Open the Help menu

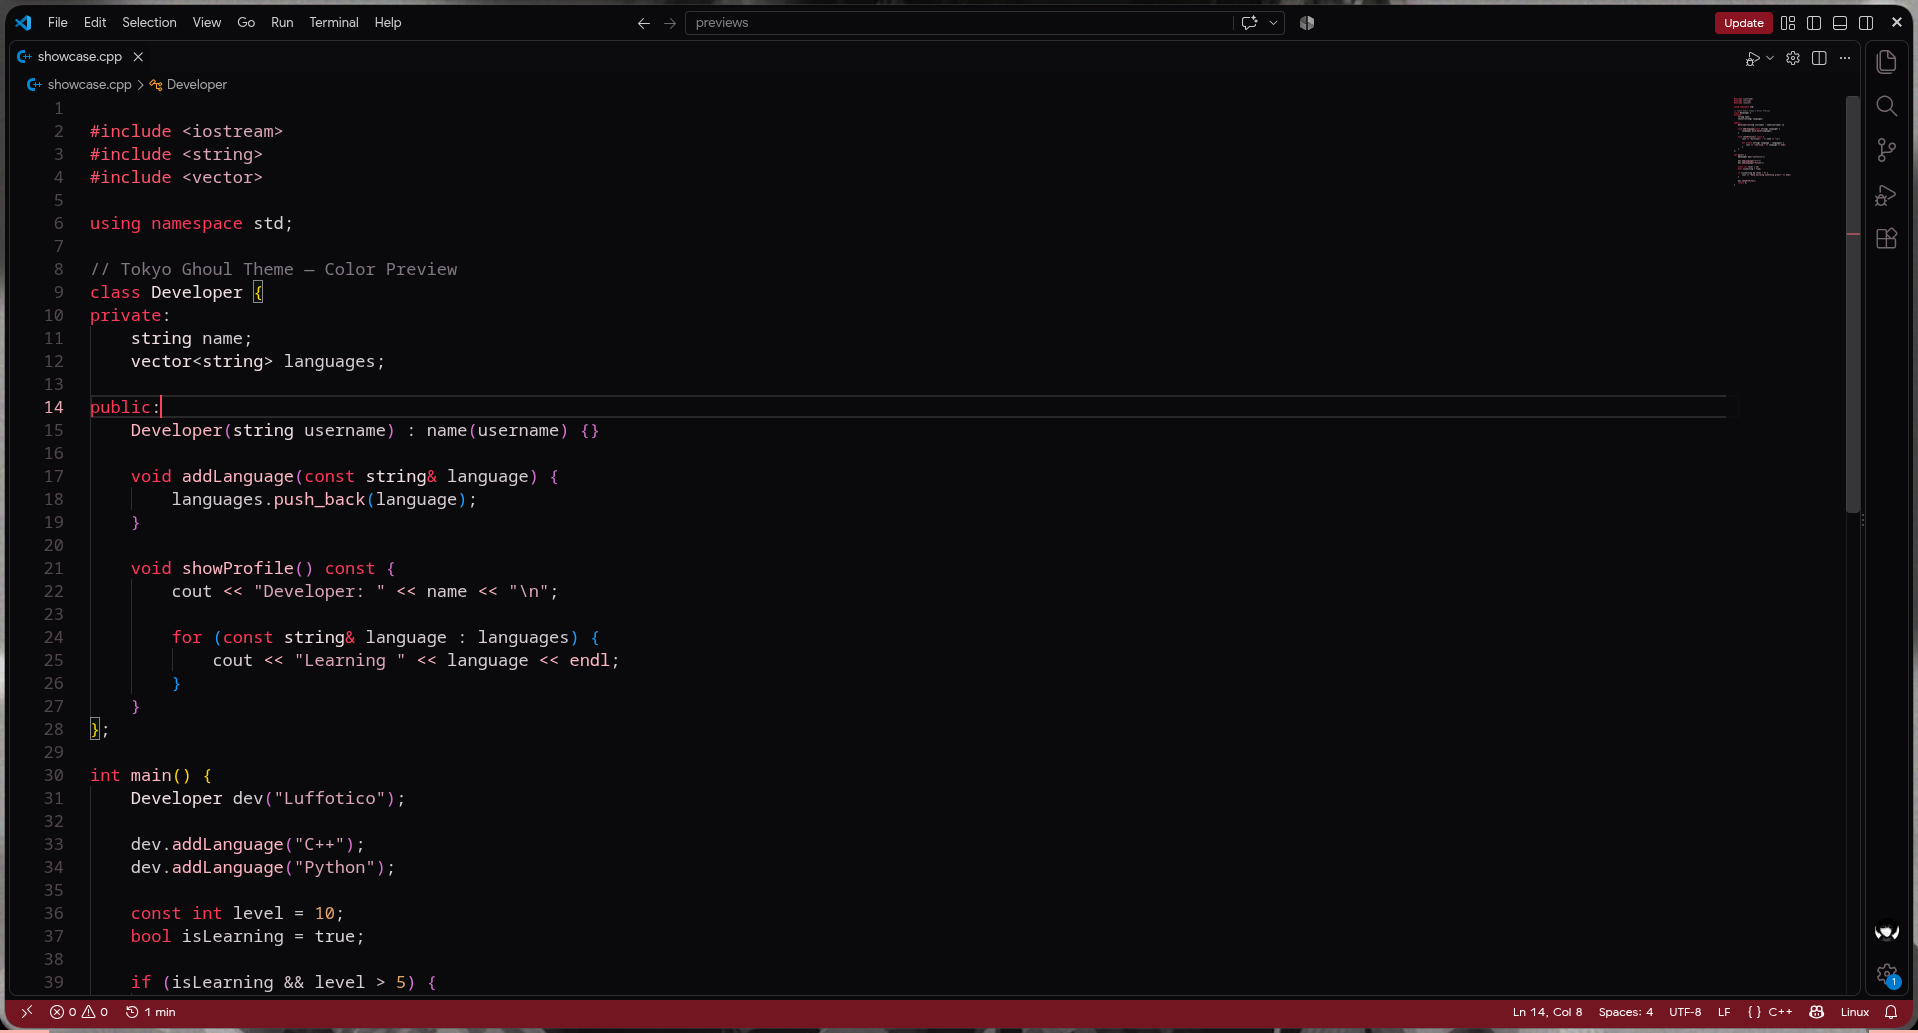point(388,23)
